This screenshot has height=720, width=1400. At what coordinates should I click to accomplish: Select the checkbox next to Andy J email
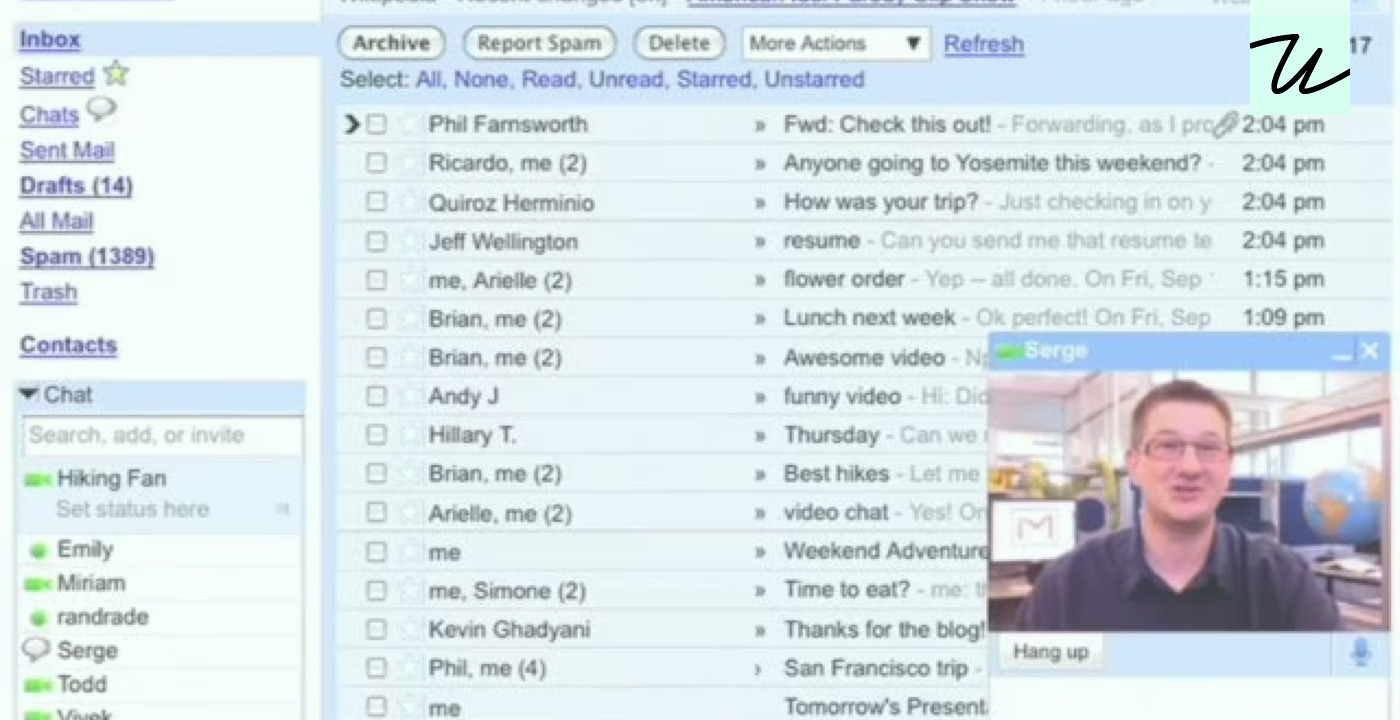tap(376, 396)
